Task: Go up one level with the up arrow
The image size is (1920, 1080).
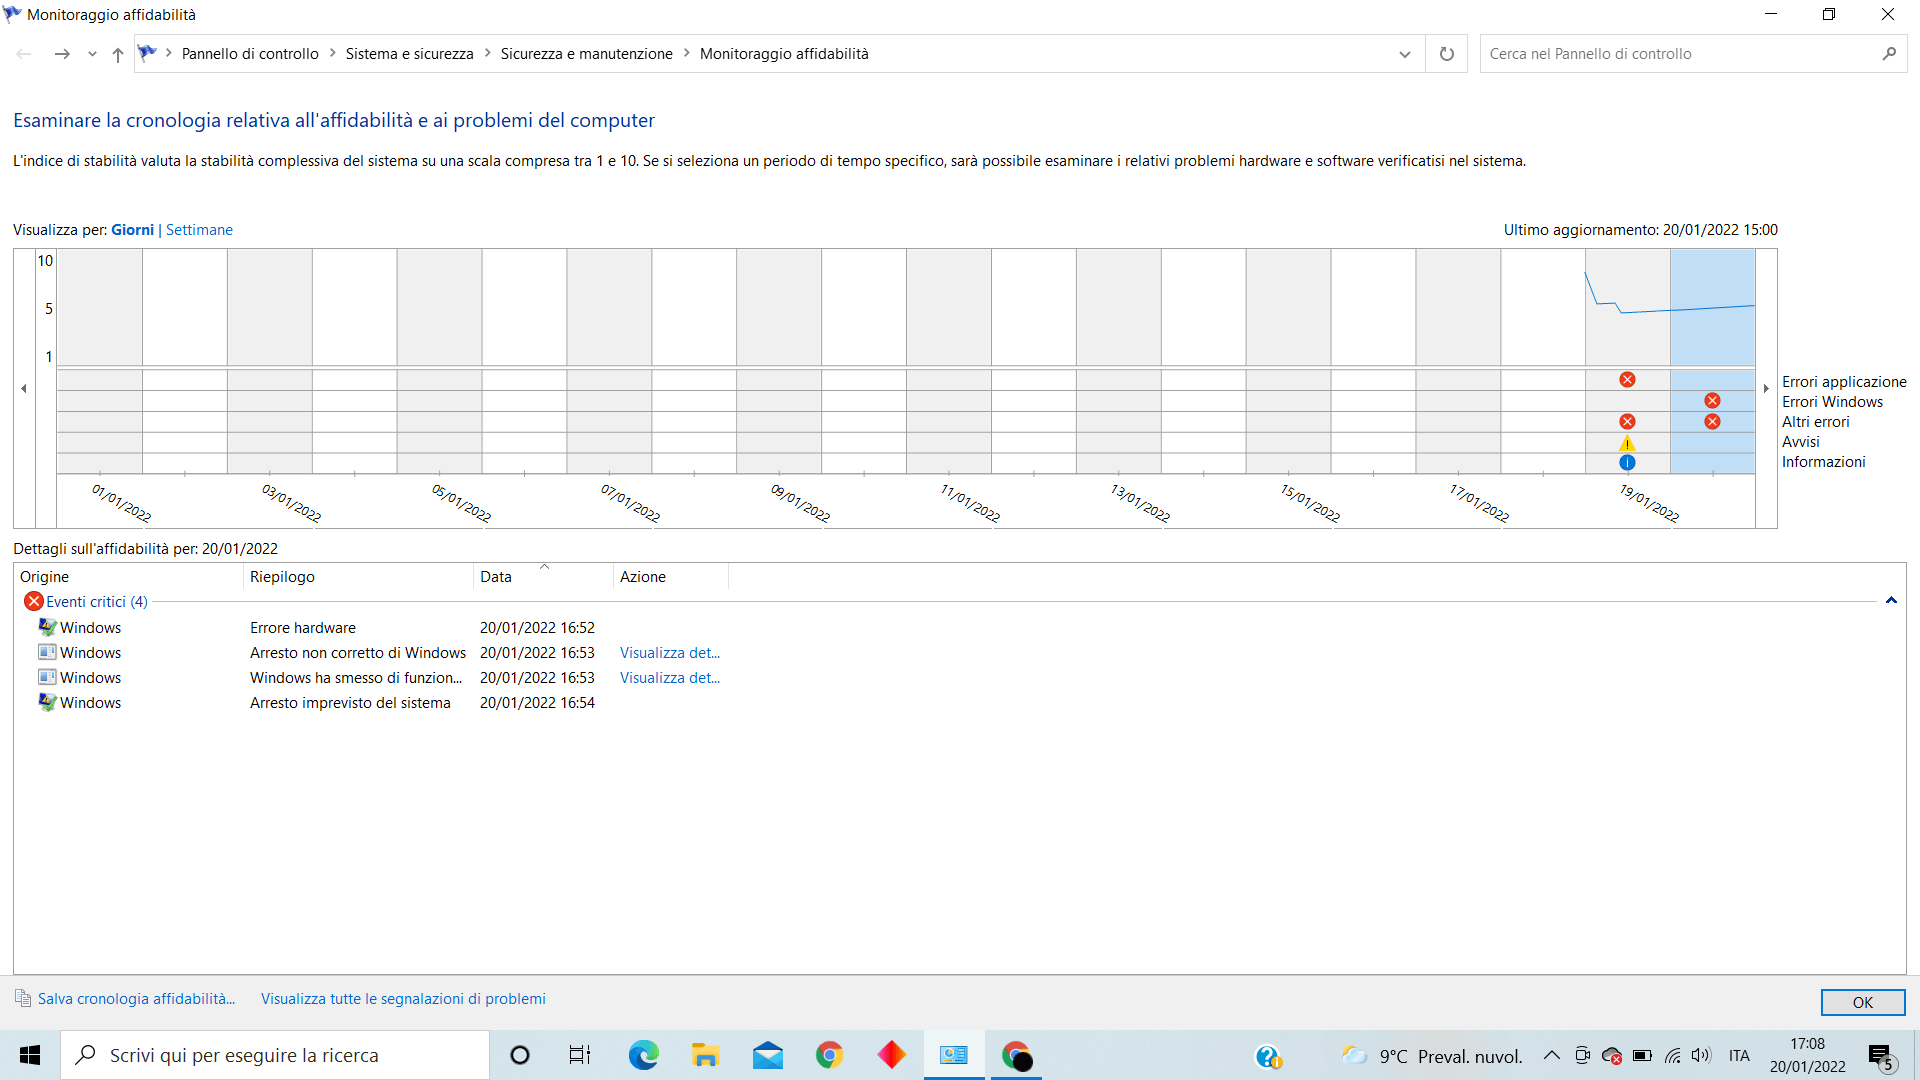Action: click(x=118, y=54)
